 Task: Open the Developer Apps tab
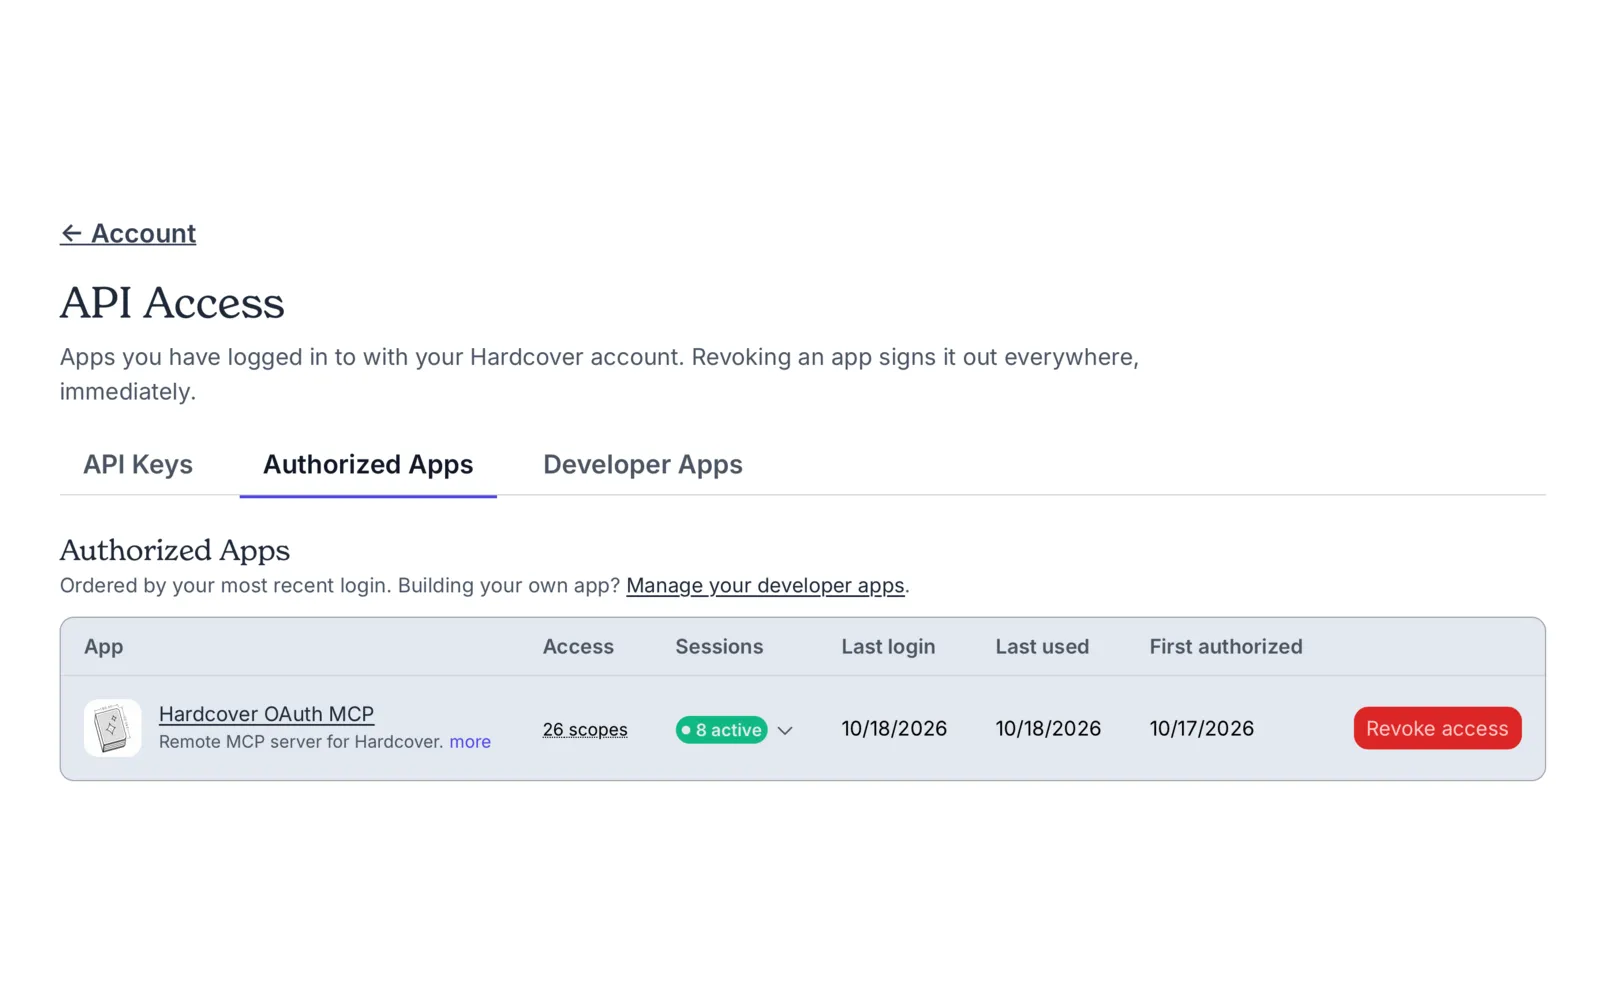(x=643, y=465)
